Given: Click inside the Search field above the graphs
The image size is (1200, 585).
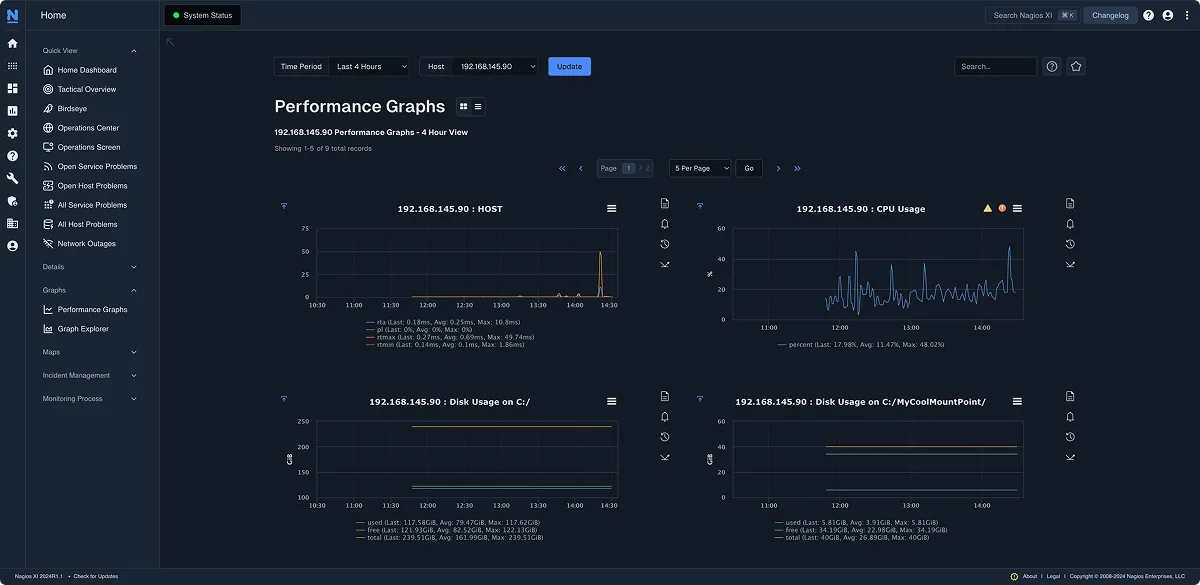Looking at the screenshot, I should coord(995,66).
